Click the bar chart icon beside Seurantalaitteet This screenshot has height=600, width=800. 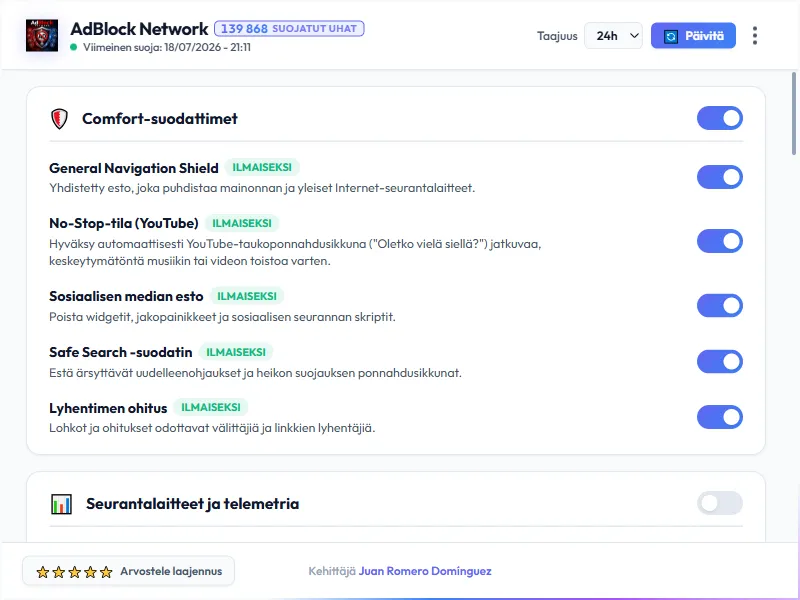point(61,504)
